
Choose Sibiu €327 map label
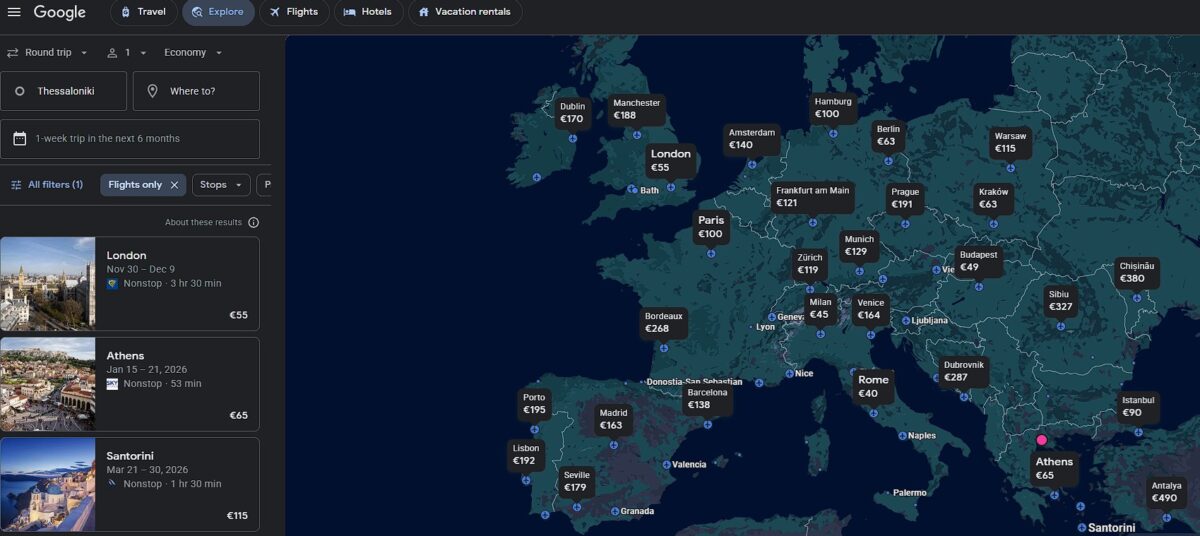(1059, 301)
